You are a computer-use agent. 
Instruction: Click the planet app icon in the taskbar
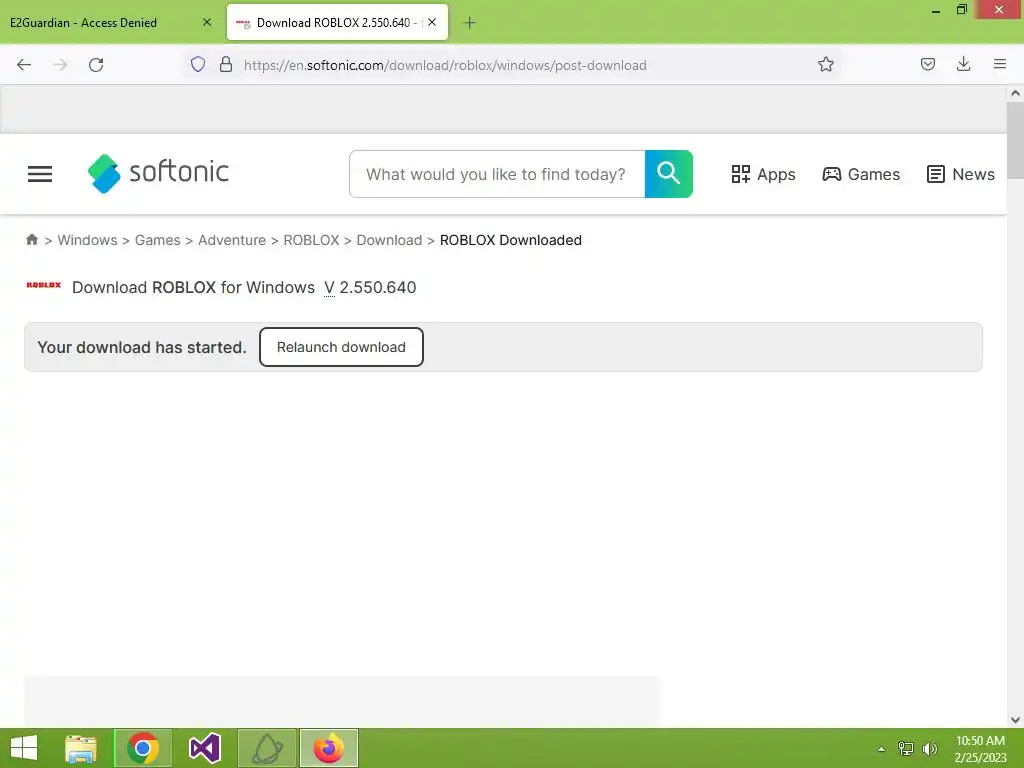(267, 748)
